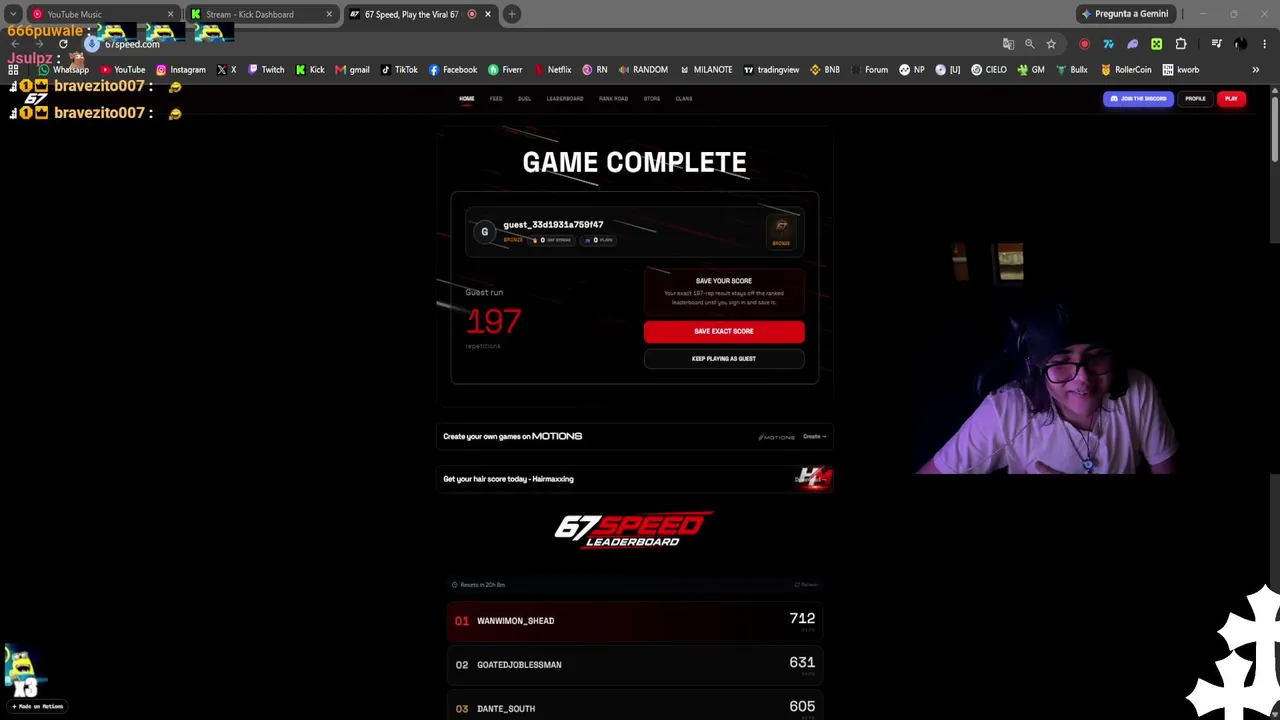Bookmark this page with the star icon

pos(1051,44)
